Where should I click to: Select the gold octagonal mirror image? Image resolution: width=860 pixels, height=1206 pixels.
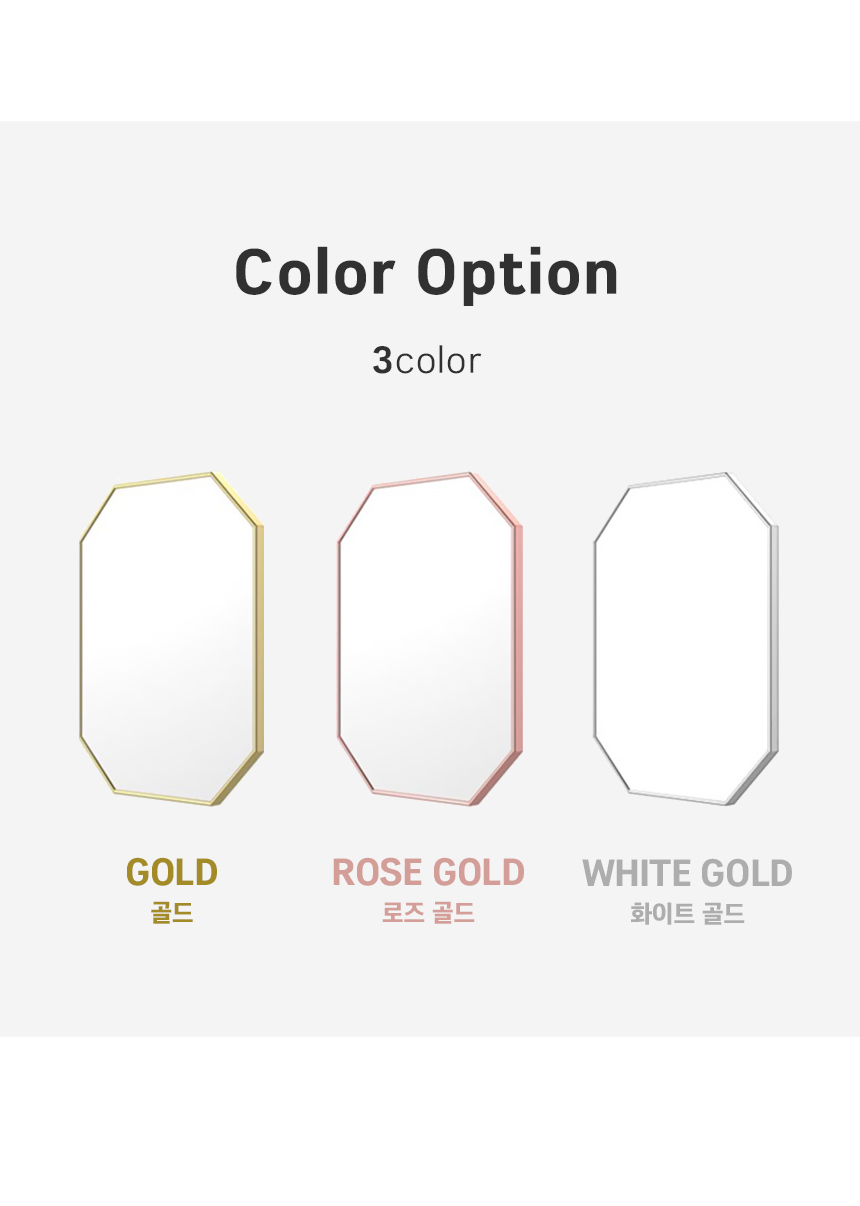click(172, 638)
